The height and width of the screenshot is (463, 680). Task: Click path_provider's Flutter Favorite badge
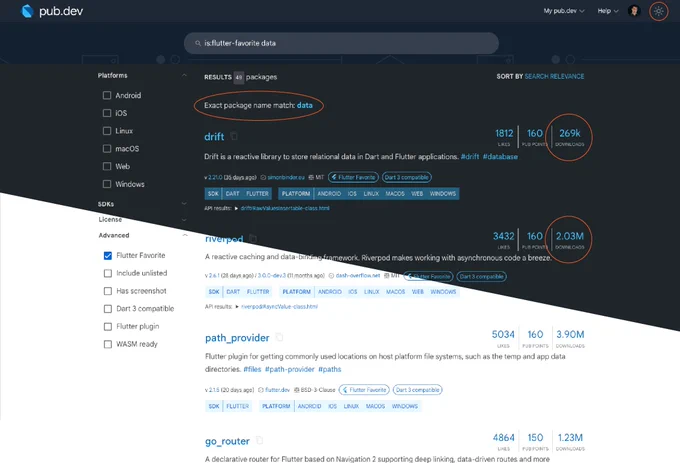[x=364, y=390]
